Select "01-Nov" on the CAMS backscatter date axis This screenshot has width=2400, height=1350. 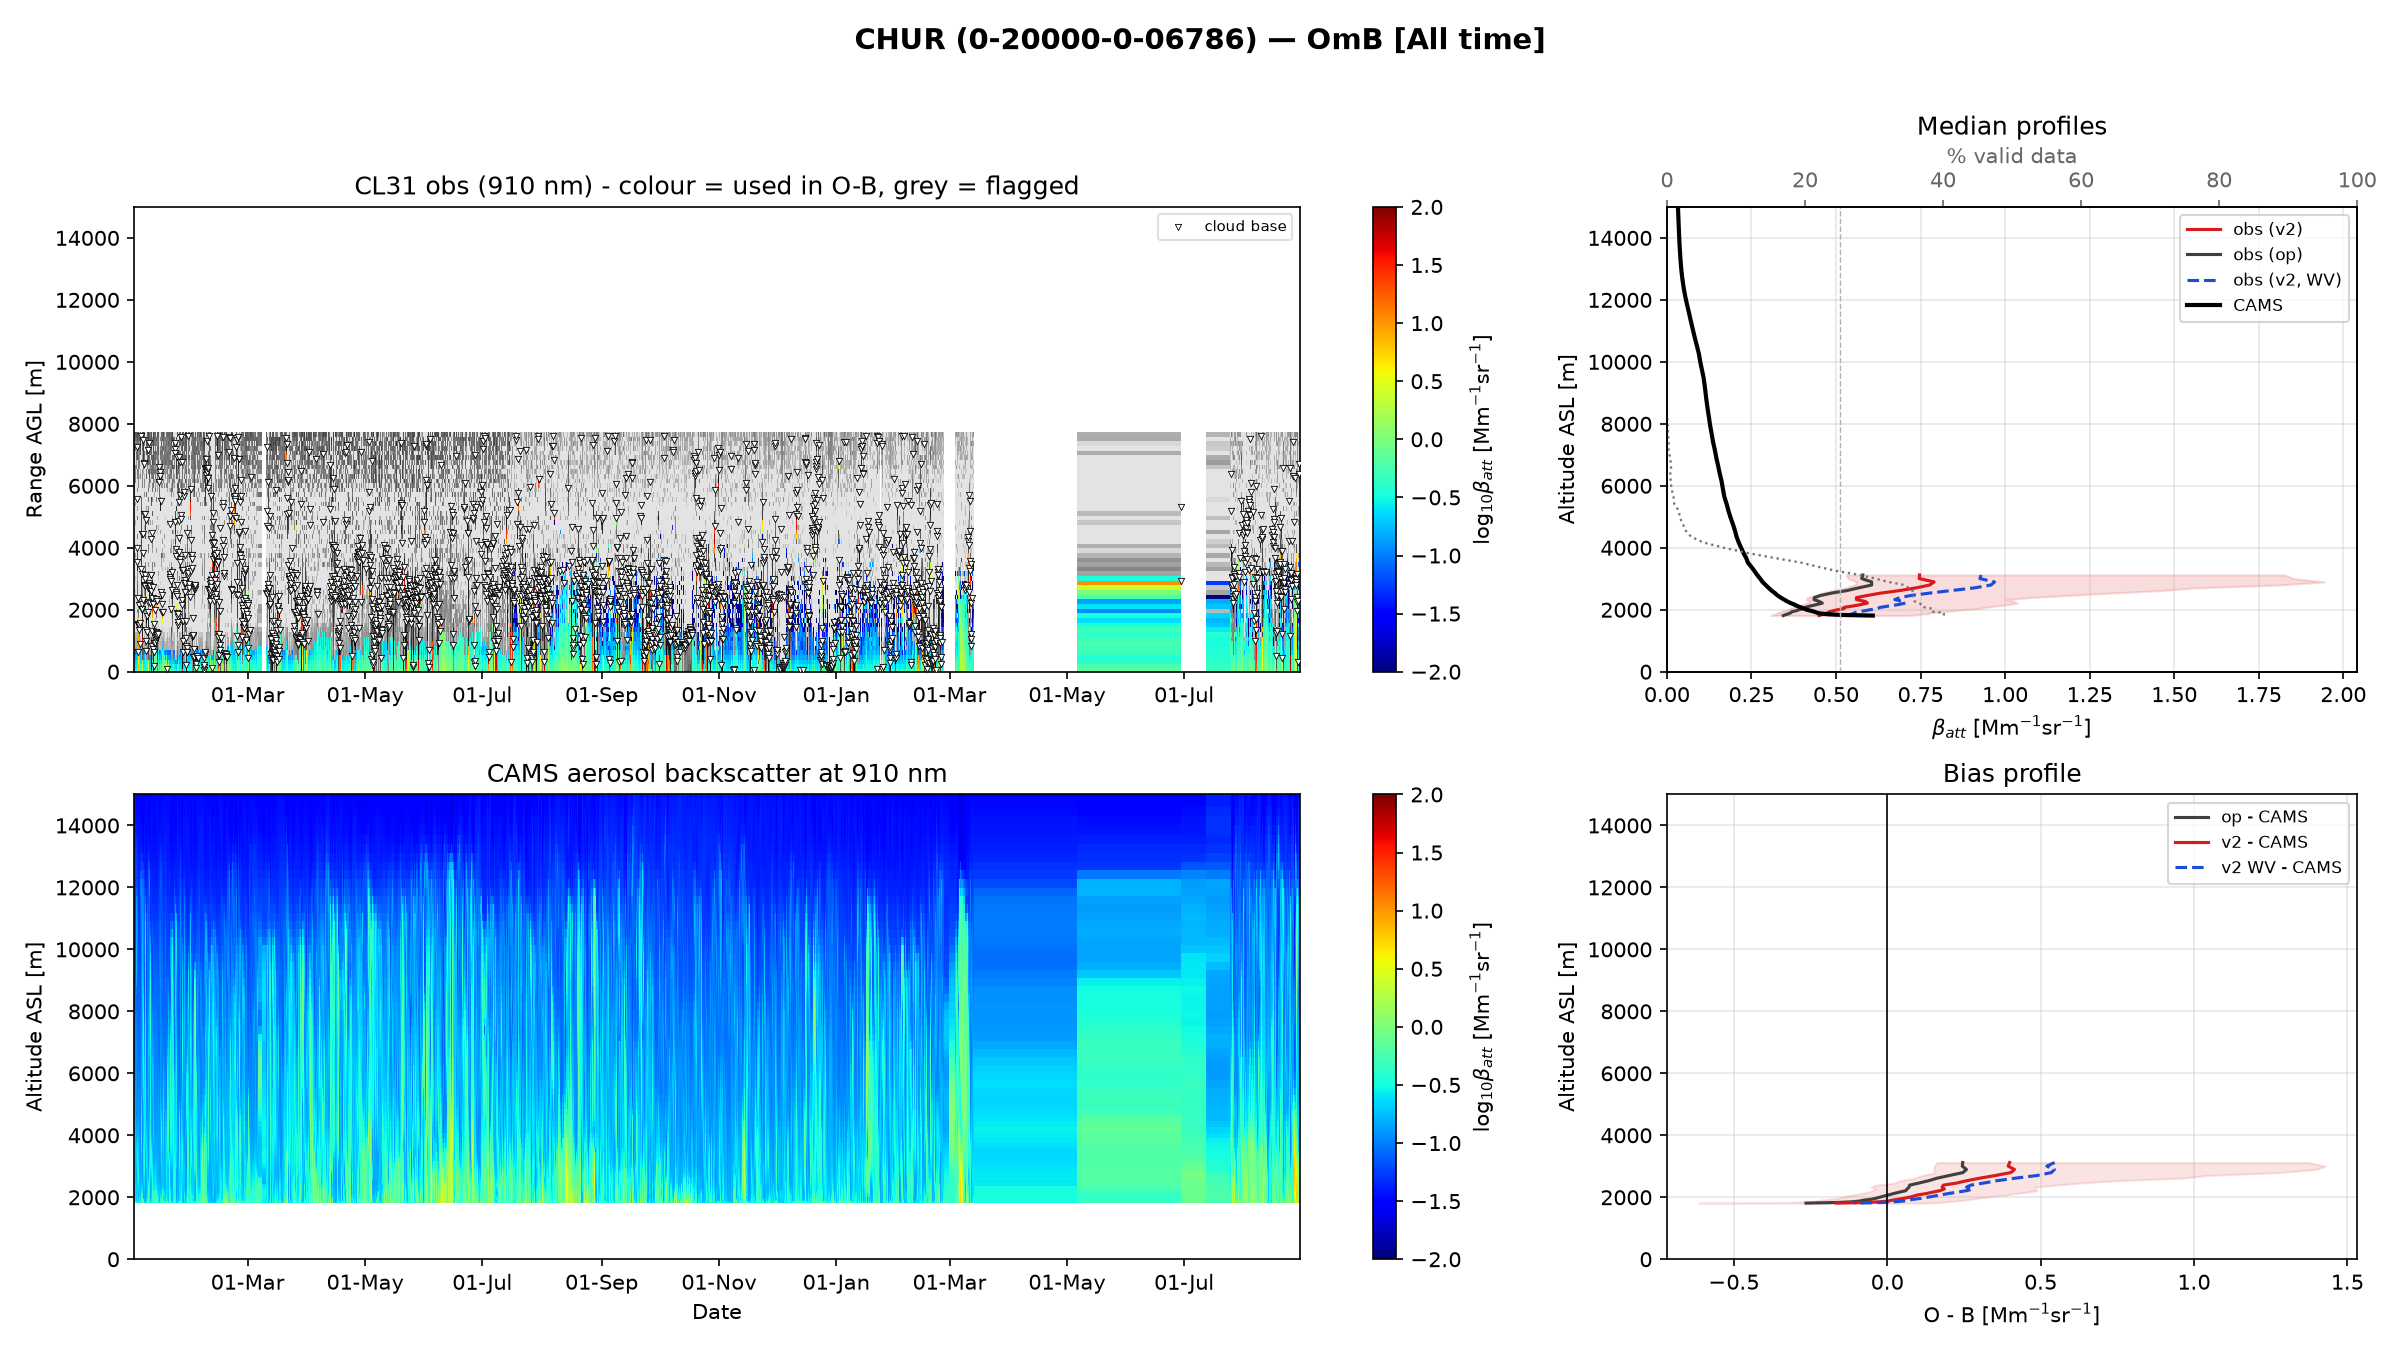pyautogui.click(x=719, y=1283)
